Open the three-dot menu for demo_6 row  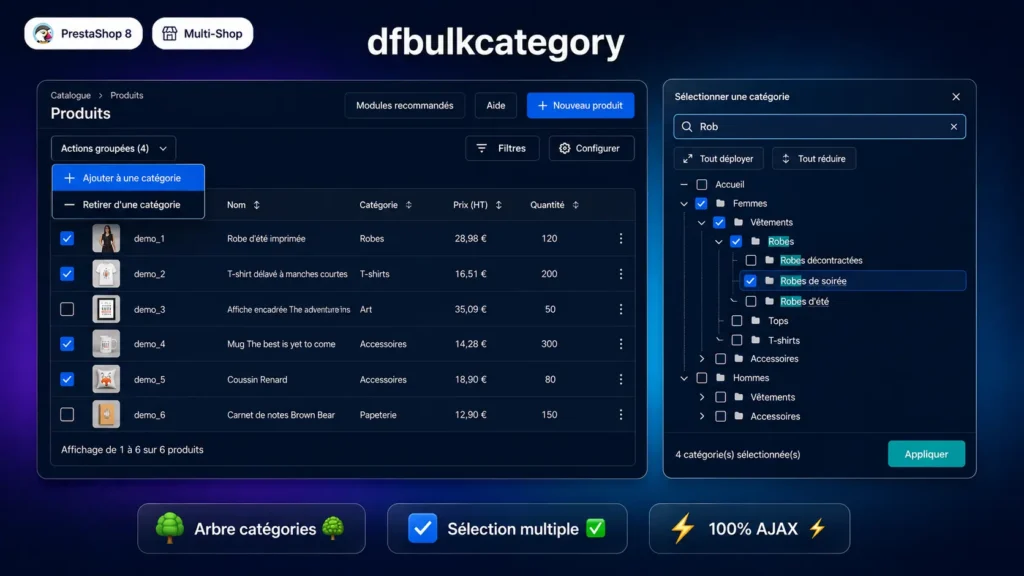click(x=620, y=414)
